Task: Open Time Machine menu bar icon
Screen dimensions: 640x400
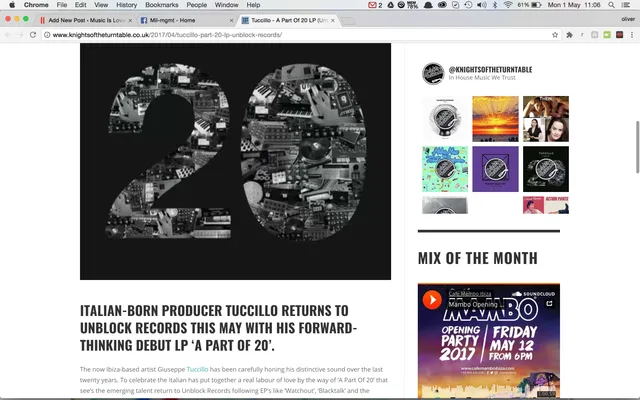Action: 468,5
